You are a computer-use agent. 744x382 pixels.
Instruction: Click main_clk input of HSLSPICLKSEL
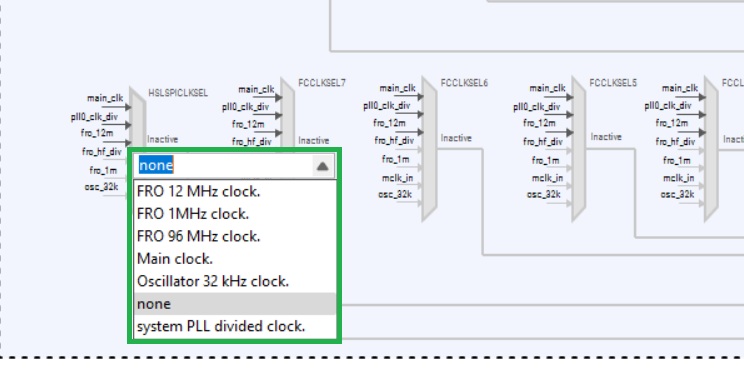(105, 98)
